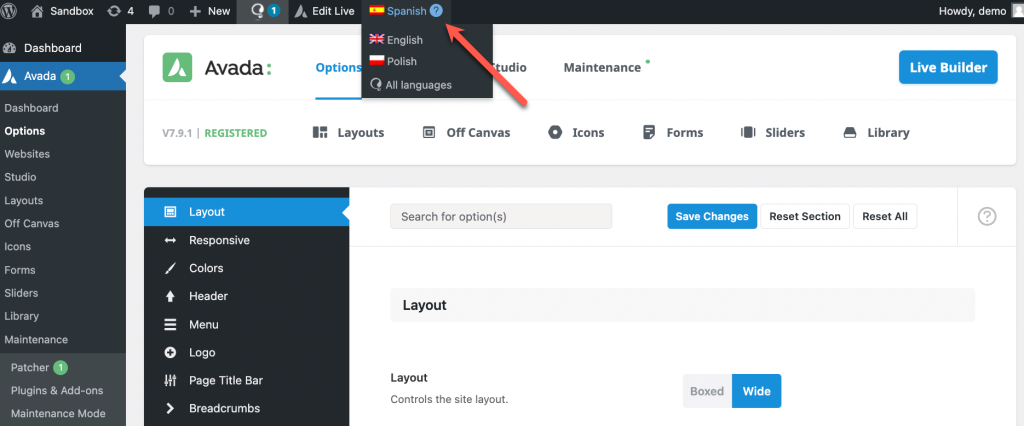This screenshot has height=426, width=1024.
Task: Click the Save Changes button
Action: tap(712, 216)
